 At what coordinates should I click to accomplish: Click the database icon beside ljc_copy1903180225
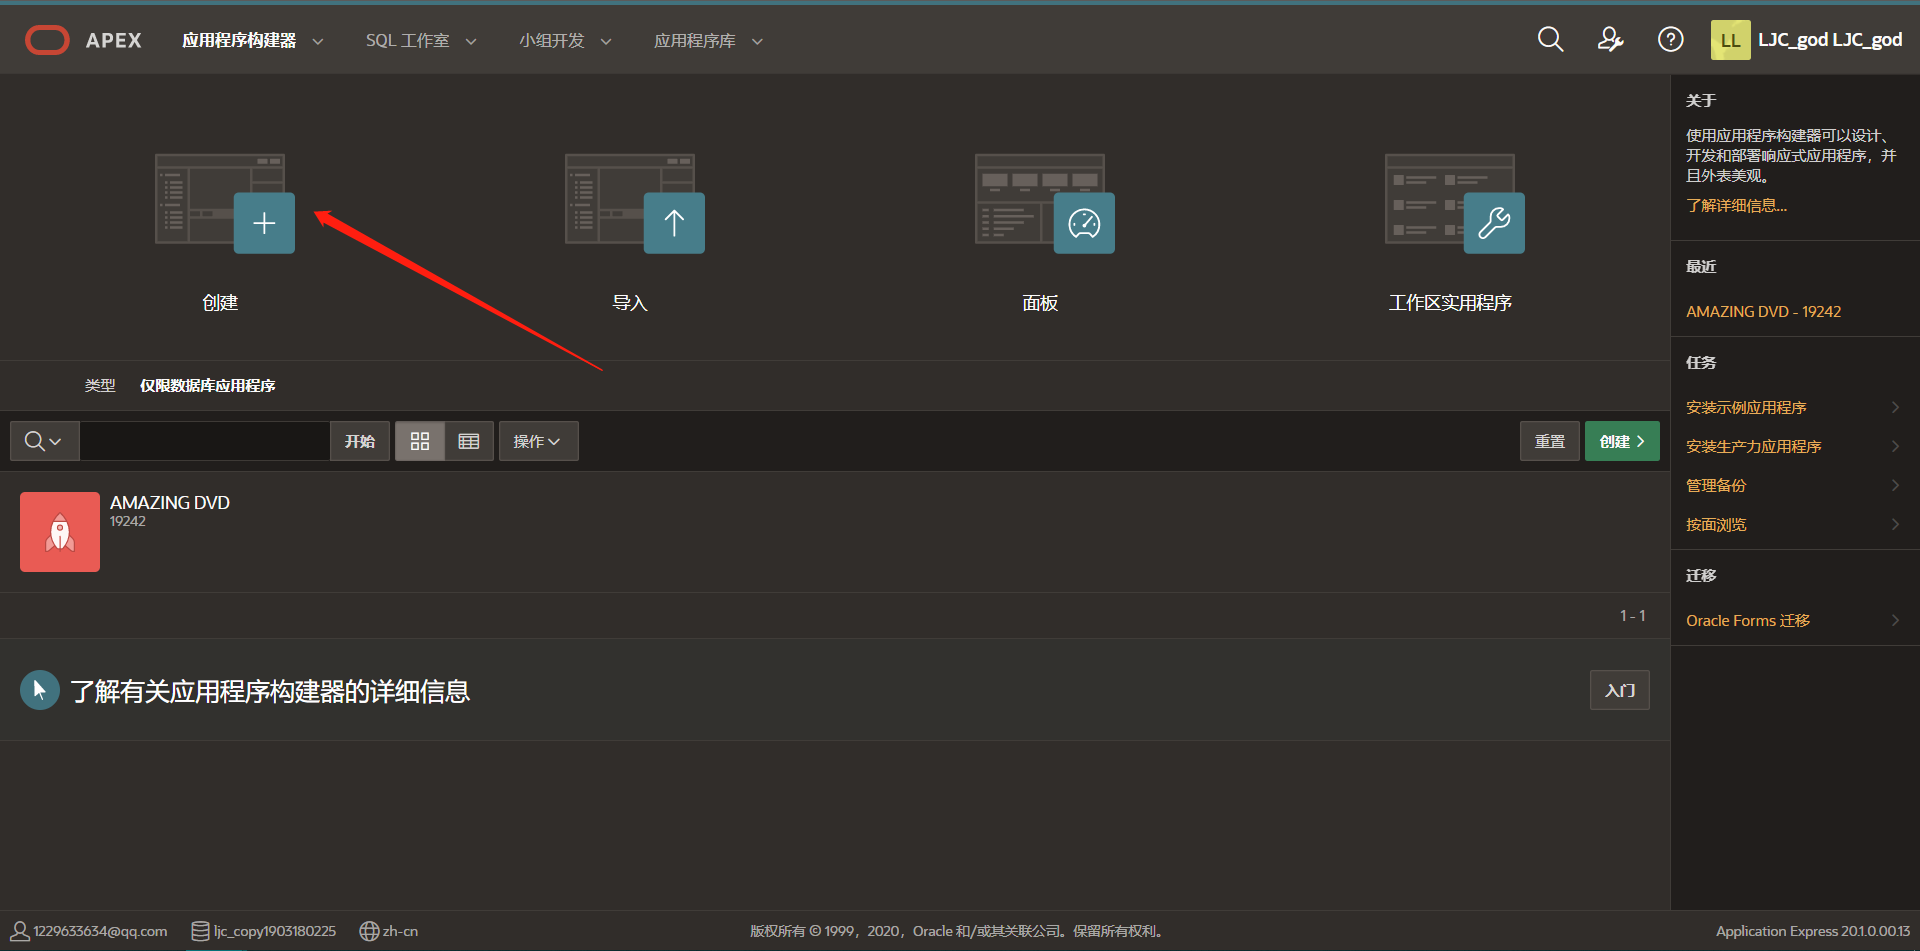200,931
